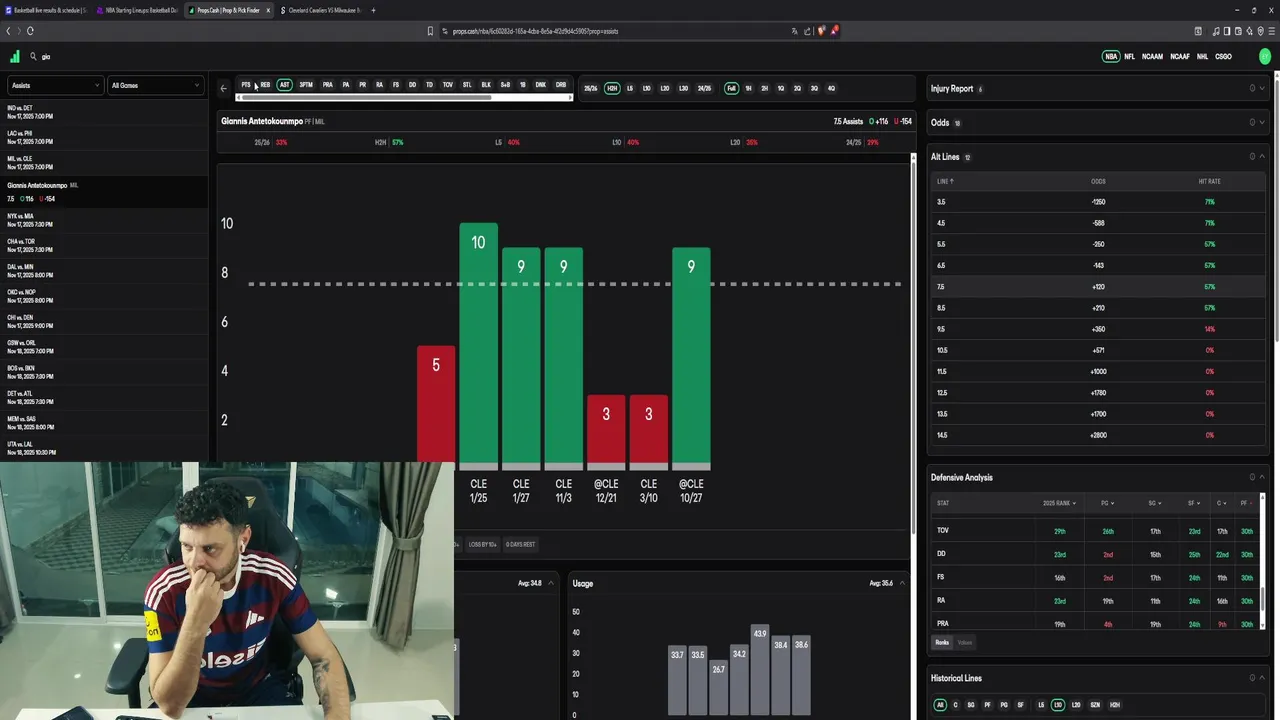The width and height of the screenshot is (1280, 720).
Task: Open the browser hamburger menu
Action: point(1271,31)
